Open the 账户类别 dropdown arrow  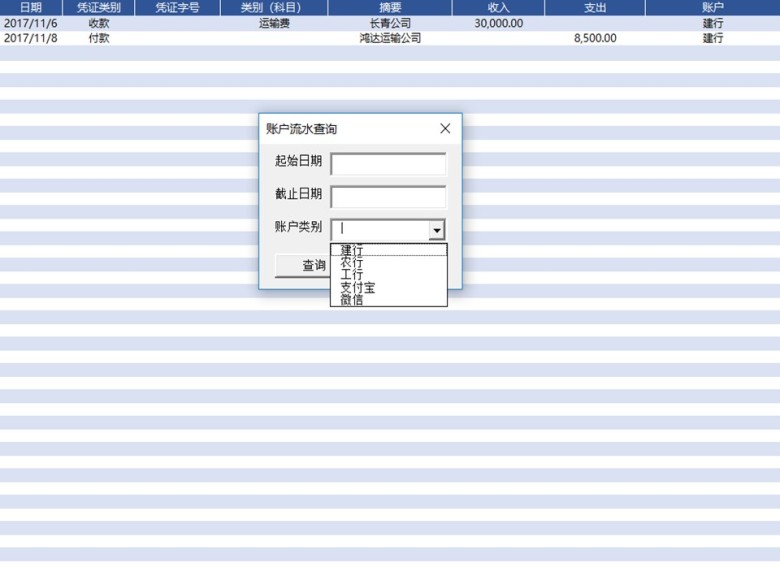click(x=437, y=230)
